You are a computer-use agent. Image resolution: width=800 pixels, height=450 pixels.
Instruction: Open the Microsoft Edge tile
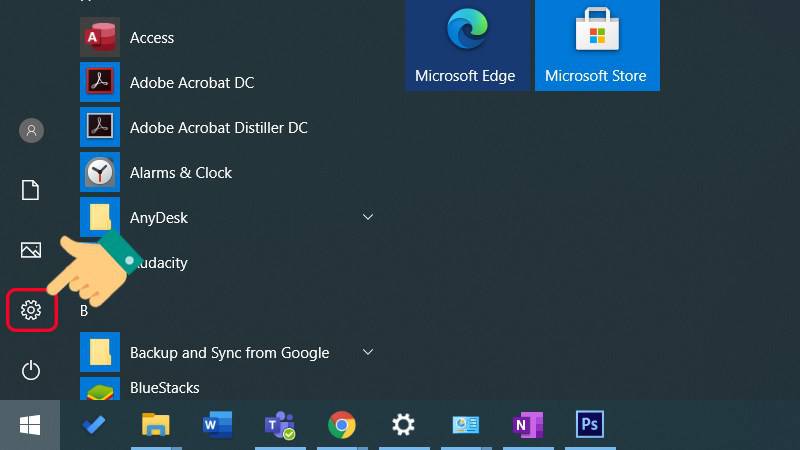point(468,45)
